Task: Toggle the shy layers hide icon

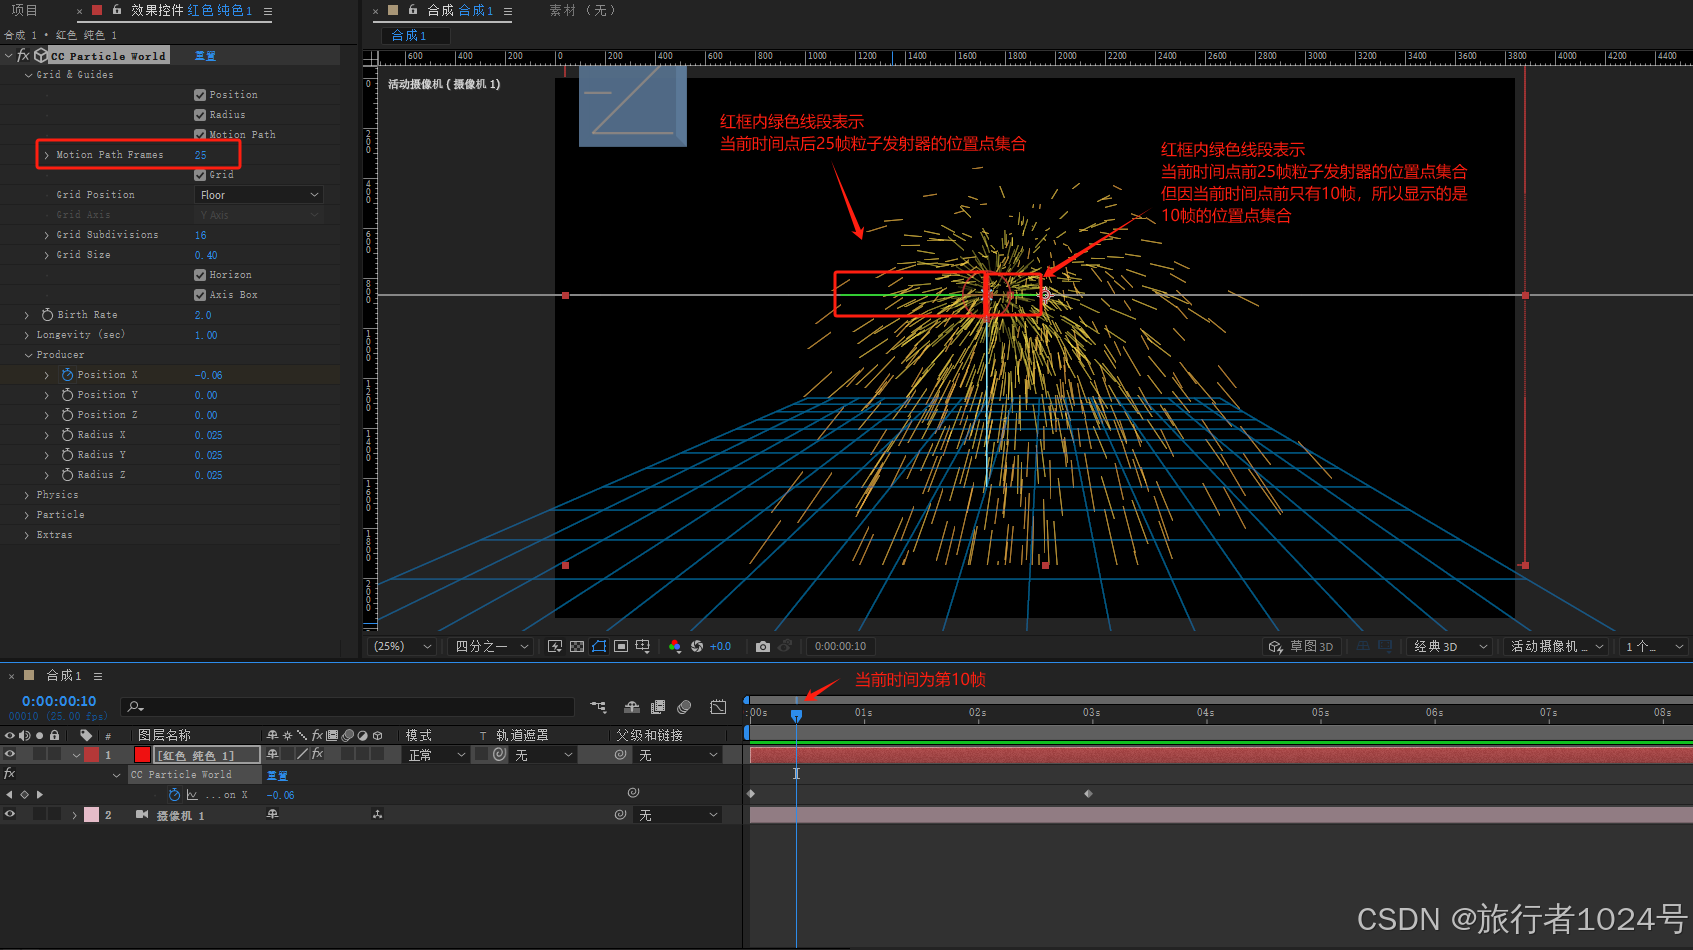Action: 632,707
